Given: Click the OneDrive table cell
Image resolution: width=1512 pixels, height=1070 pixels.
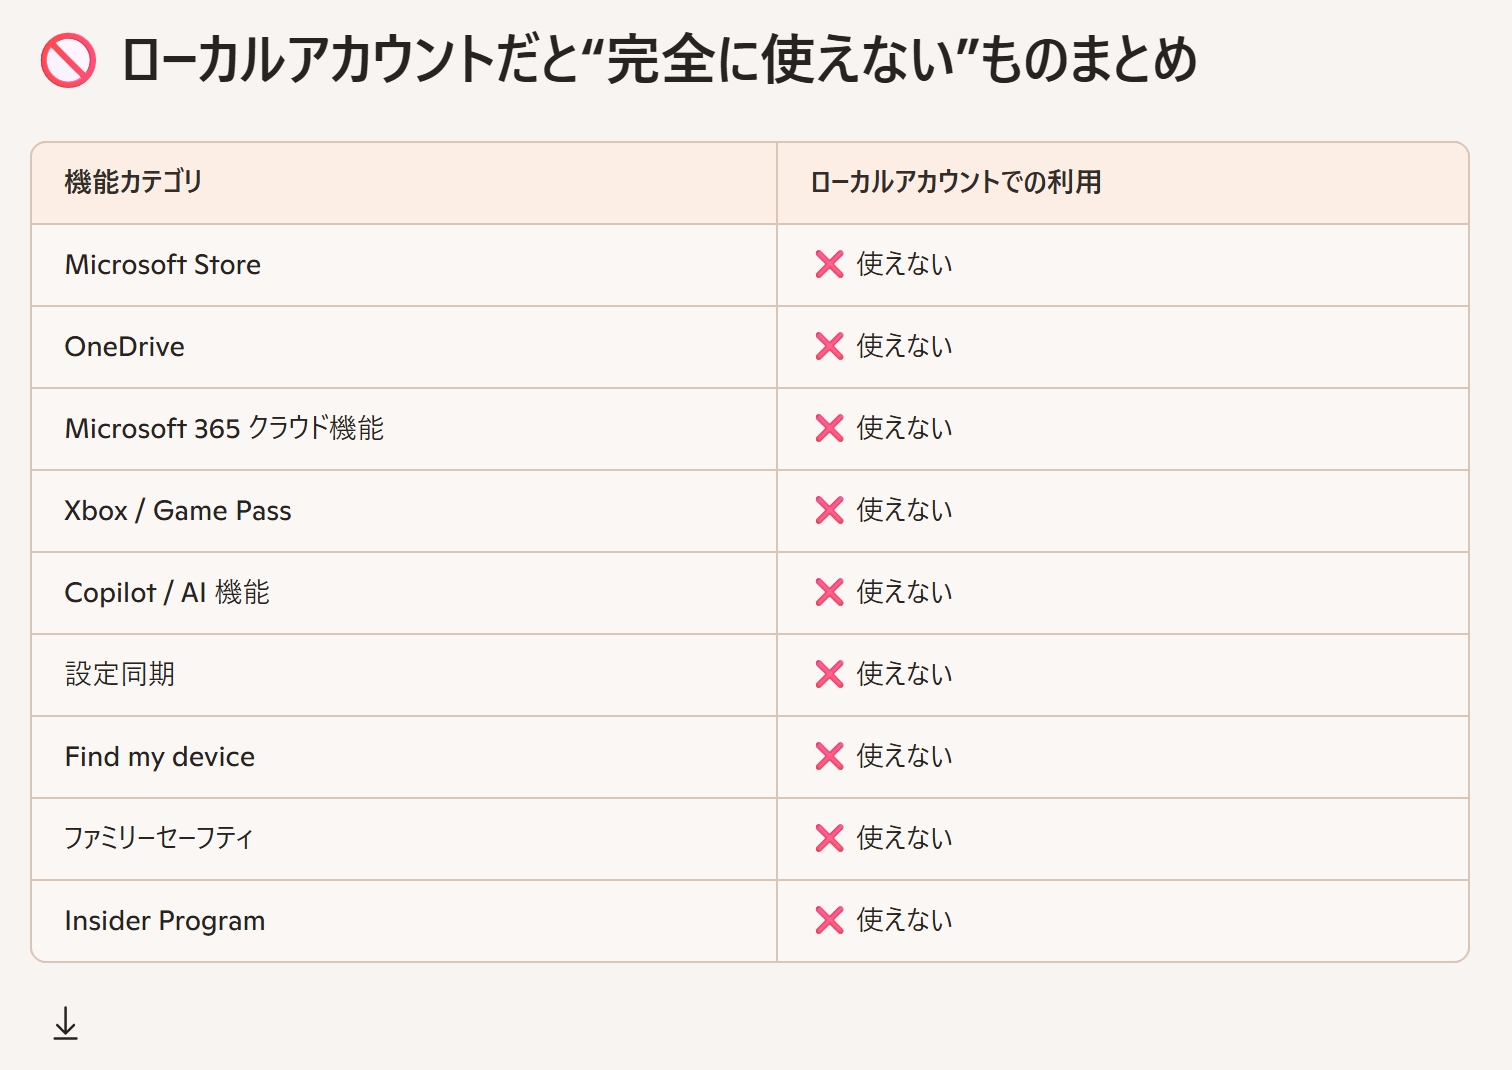Looking at the screenshot, I should click(125, 347).
